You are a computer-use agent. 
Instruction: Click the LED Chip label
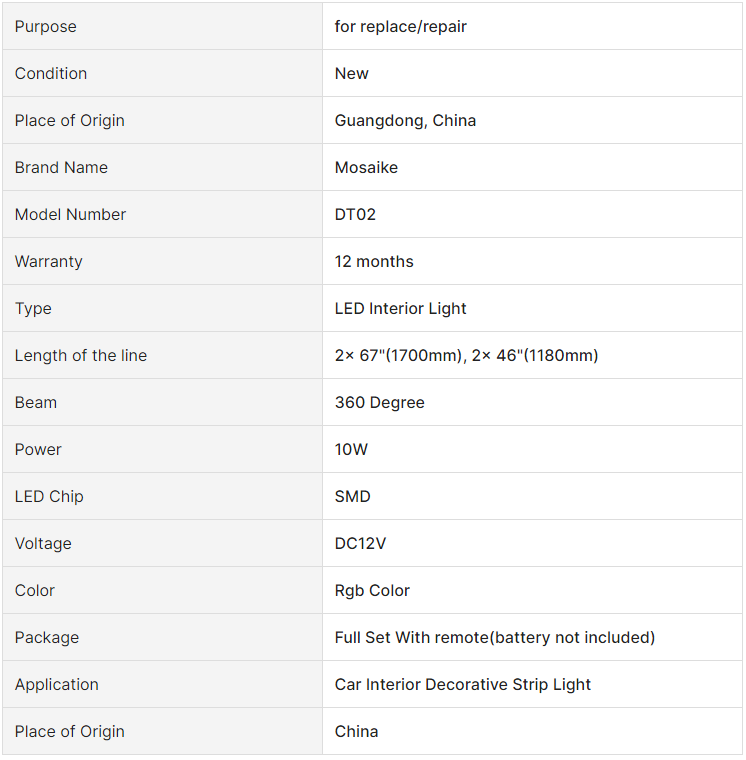(49, 496)
